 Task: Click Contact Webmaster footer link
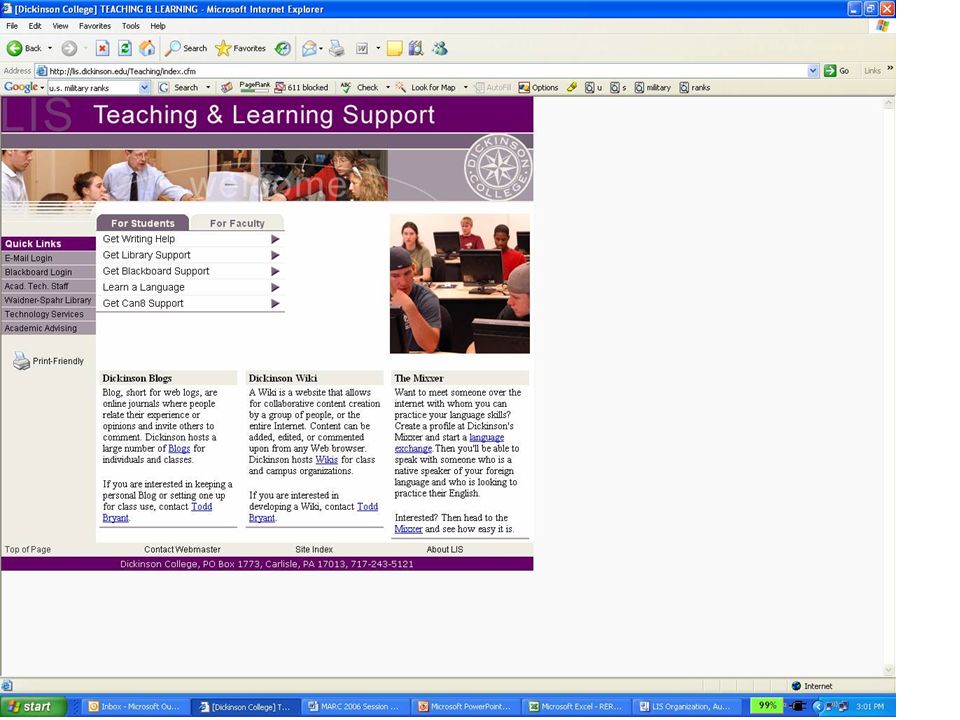coord(182,549)
